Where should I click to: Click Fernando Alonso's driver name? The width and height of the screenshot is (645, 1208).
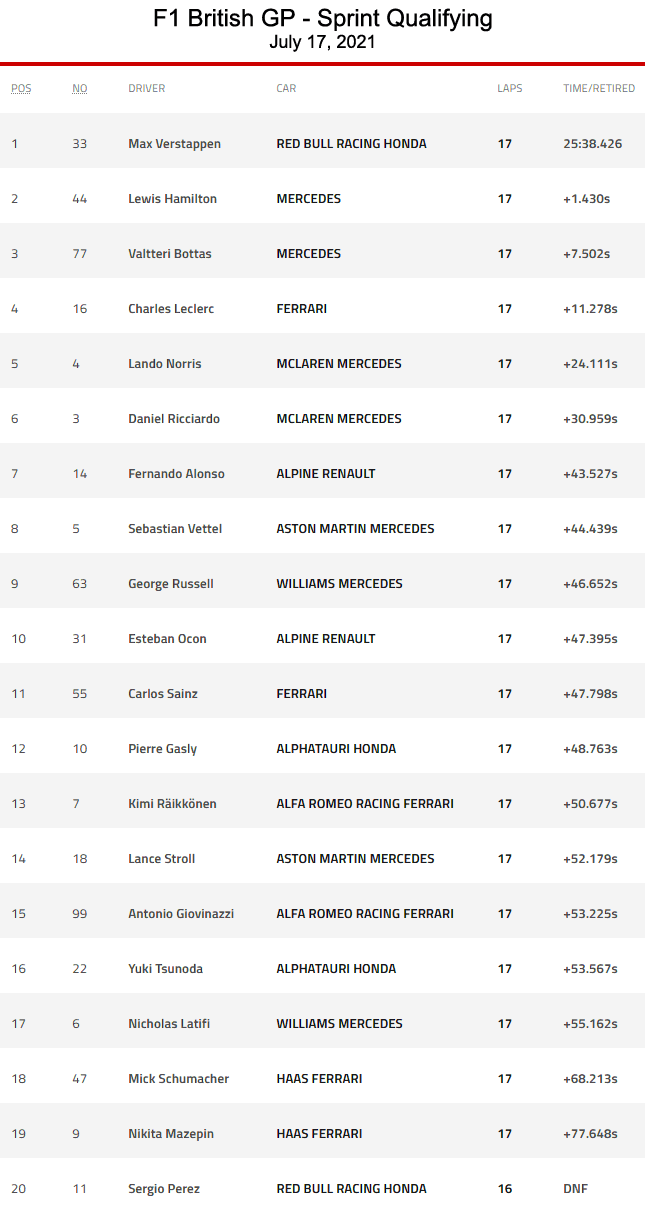pyautogui.click(x=176, y=474)
